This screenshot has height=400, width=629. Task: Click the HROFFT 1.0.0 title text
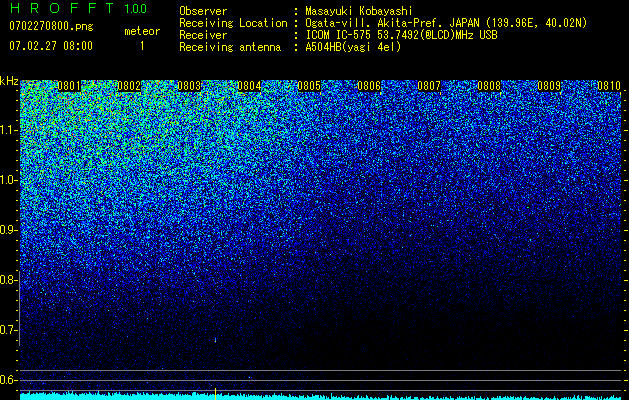79,8
